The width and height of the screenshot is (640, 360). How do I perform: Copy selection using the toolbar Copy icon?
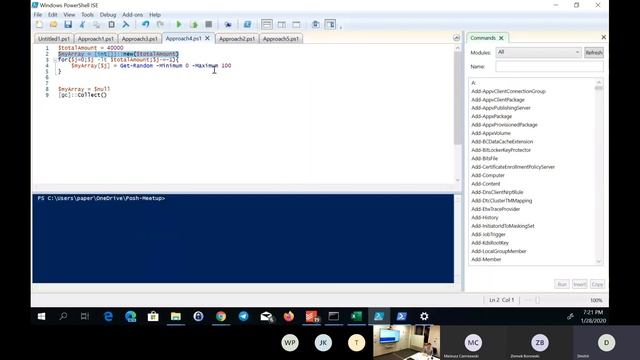click(x=96, y=24)
